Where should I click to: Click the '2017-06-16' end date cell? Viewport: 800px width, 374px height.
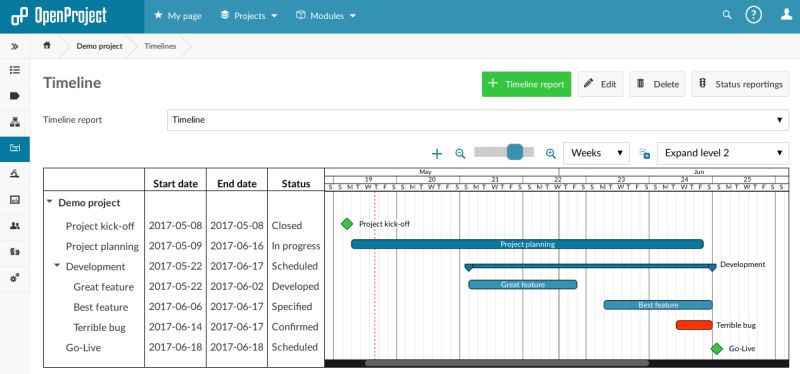(x=237, y=246)
